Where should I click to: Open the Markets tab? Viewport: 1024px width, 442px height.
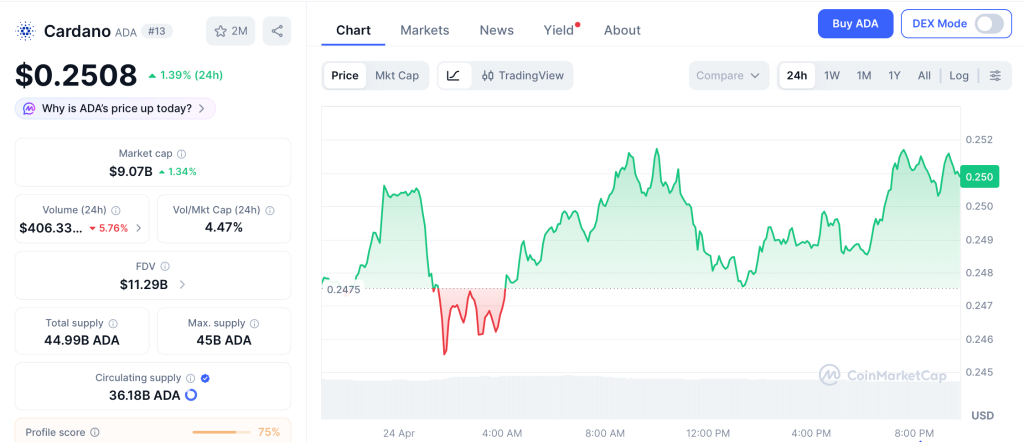(x=425, y=30)
